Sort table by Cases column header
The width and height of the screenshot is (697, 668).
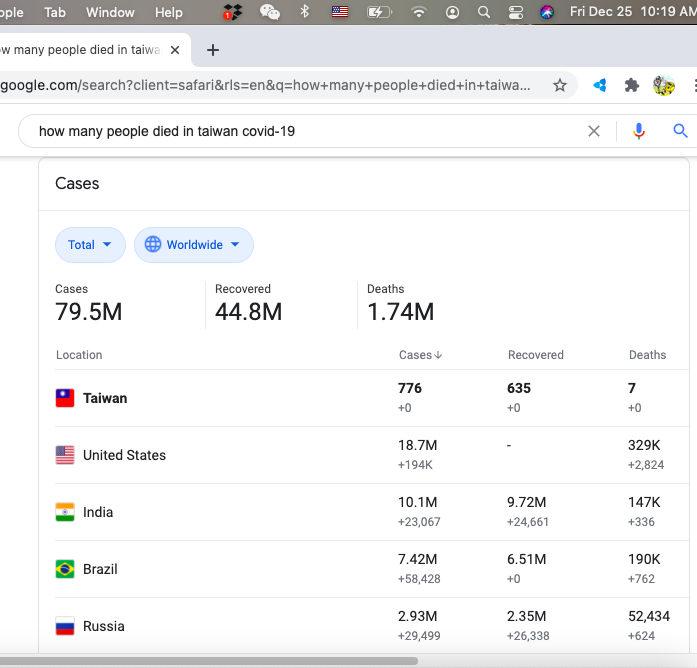point(420,355)
